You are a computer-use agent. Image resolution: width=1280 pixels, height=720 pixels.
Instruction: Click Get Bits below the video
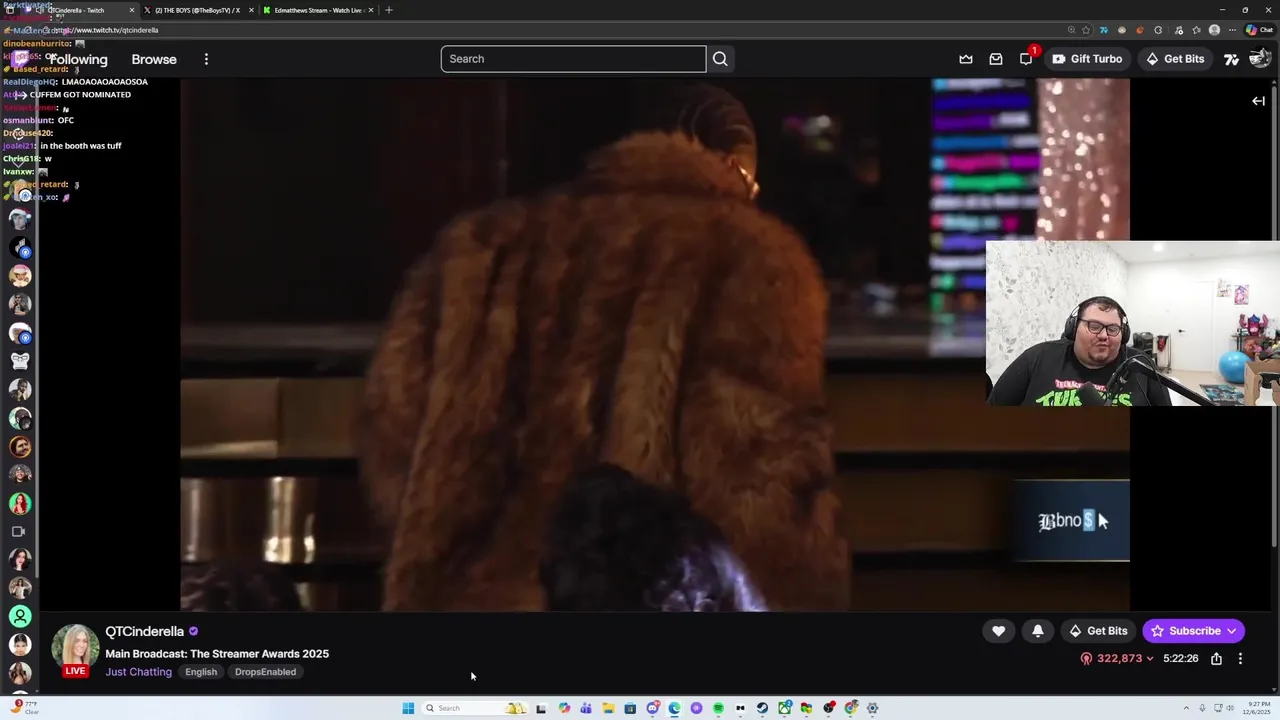click(x=1098, y=631)
